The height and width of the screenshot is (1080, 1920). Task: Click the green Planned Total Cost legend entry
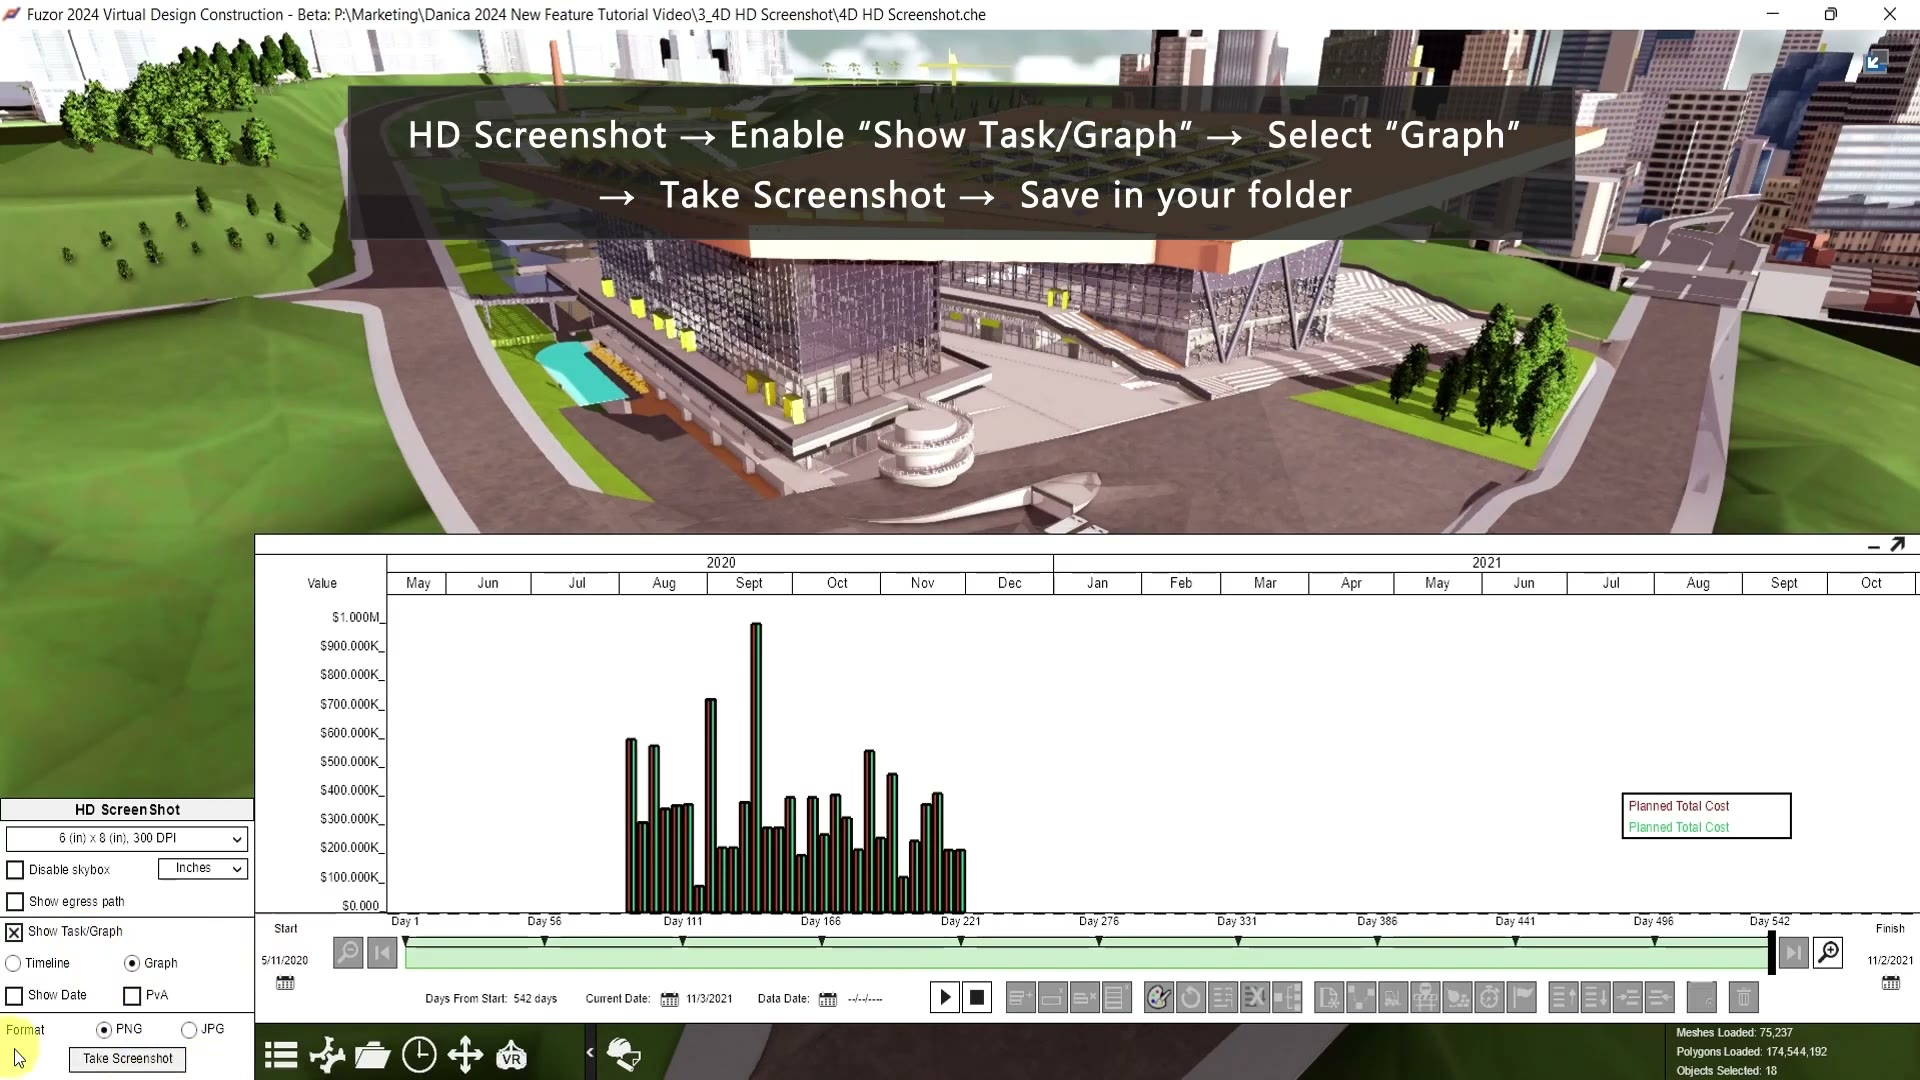tap(1678, 827)
